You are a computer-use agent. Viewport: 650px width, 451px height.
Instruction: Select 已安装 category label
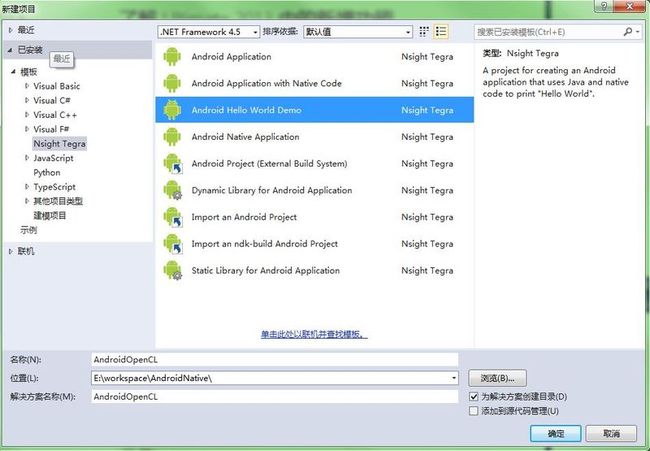coord(30,50)
